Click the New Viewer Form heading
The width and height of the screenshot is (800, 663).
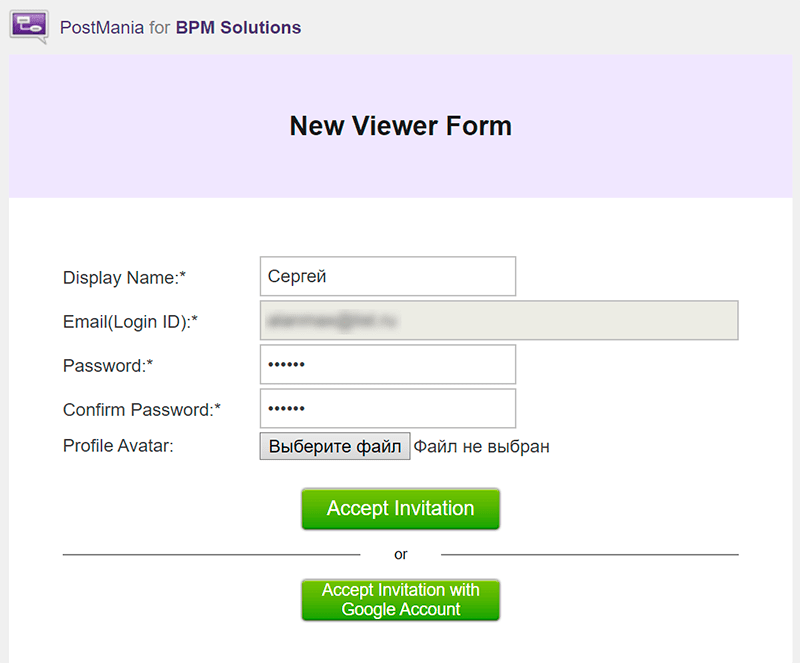click(400, 126)
